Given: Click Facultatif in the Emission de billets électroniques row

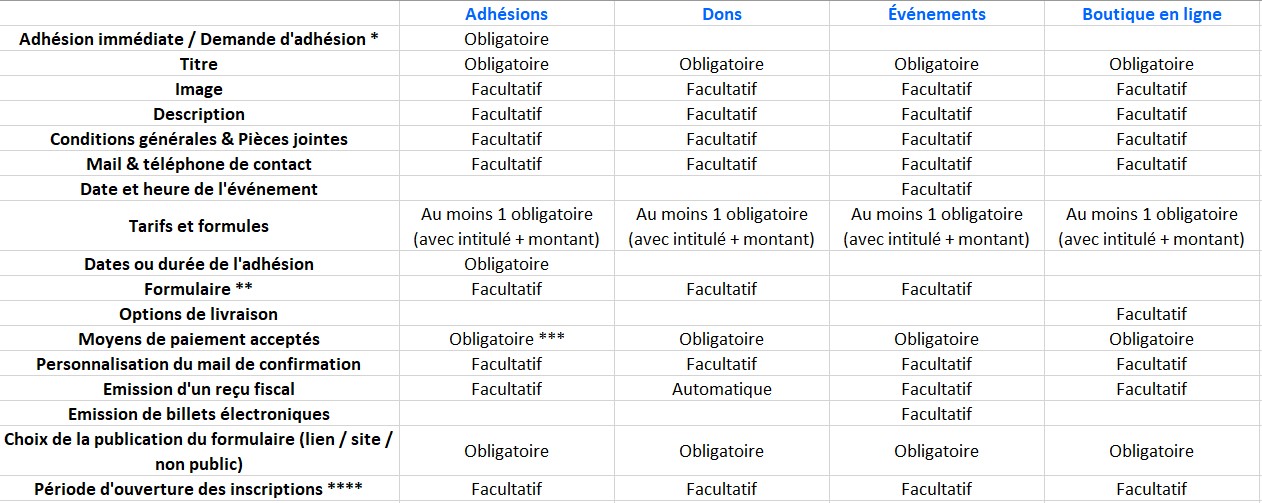Looking at the screenshot, I should [936, 414].
